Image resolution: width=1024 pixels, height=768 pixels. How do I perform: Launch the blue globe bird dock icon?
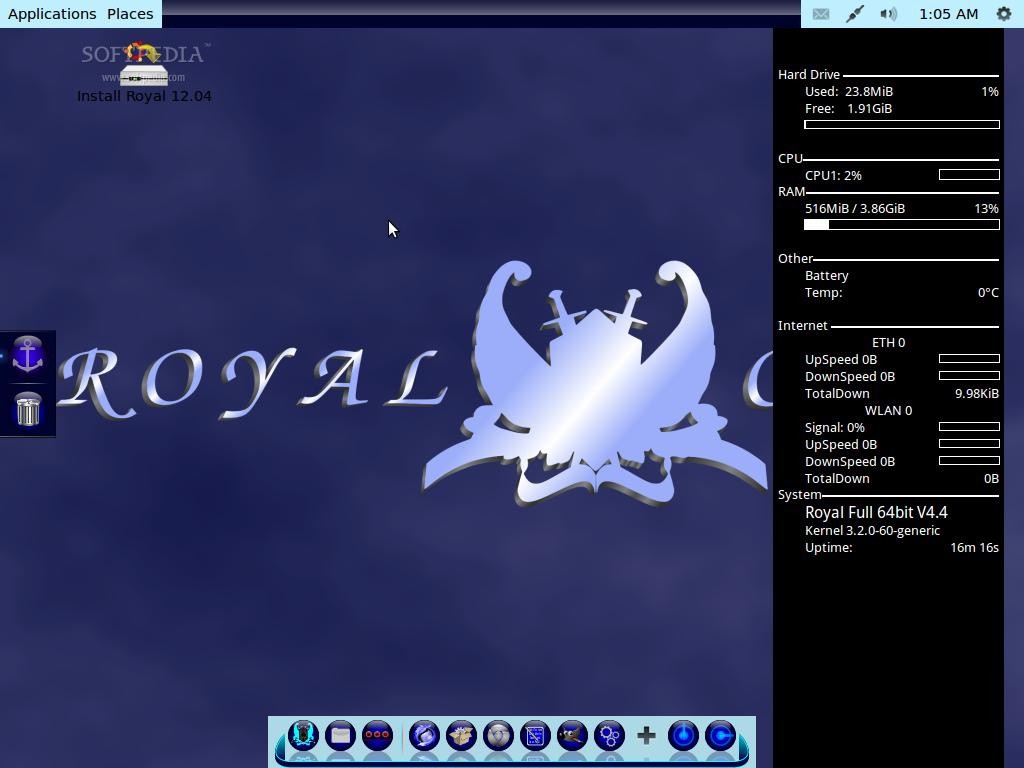[424, 735]
